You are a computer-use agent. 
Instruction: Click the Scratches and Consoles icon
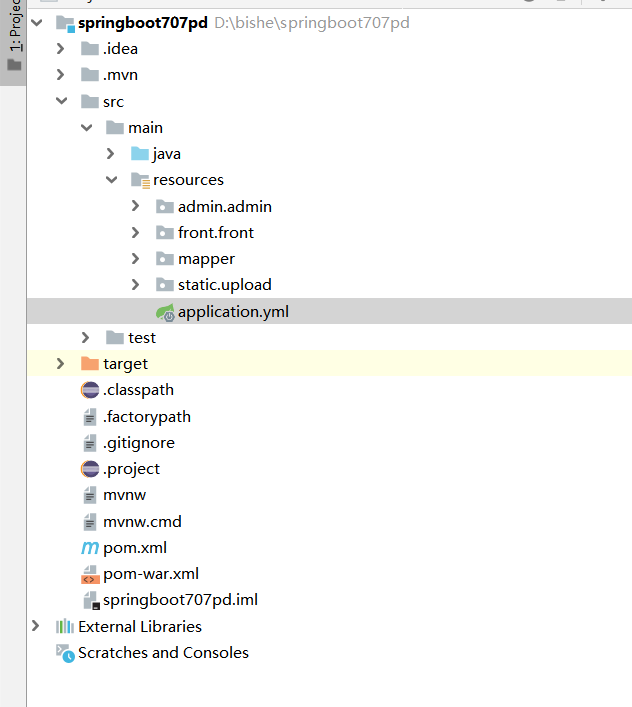click(x=65, y=653)
